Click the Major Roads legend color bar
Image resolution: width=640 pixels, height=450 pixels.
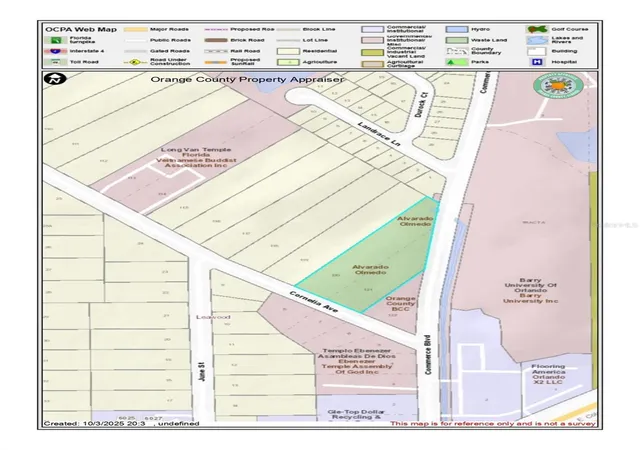point(135,29)
